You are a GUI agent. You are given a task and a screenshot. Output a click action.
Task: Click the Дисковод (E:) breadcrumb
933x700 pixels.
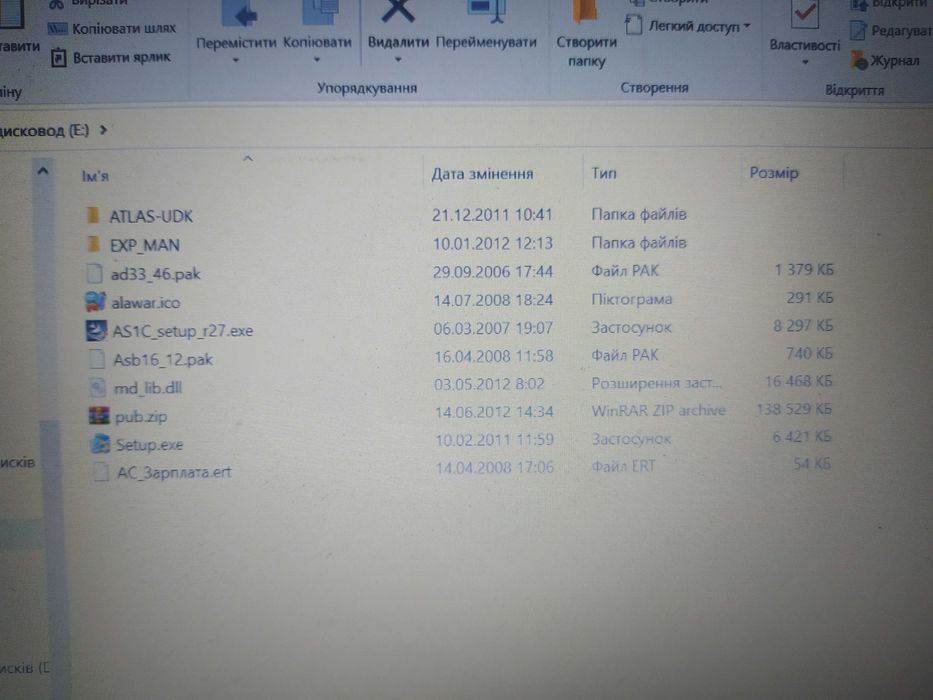(44, 130)
